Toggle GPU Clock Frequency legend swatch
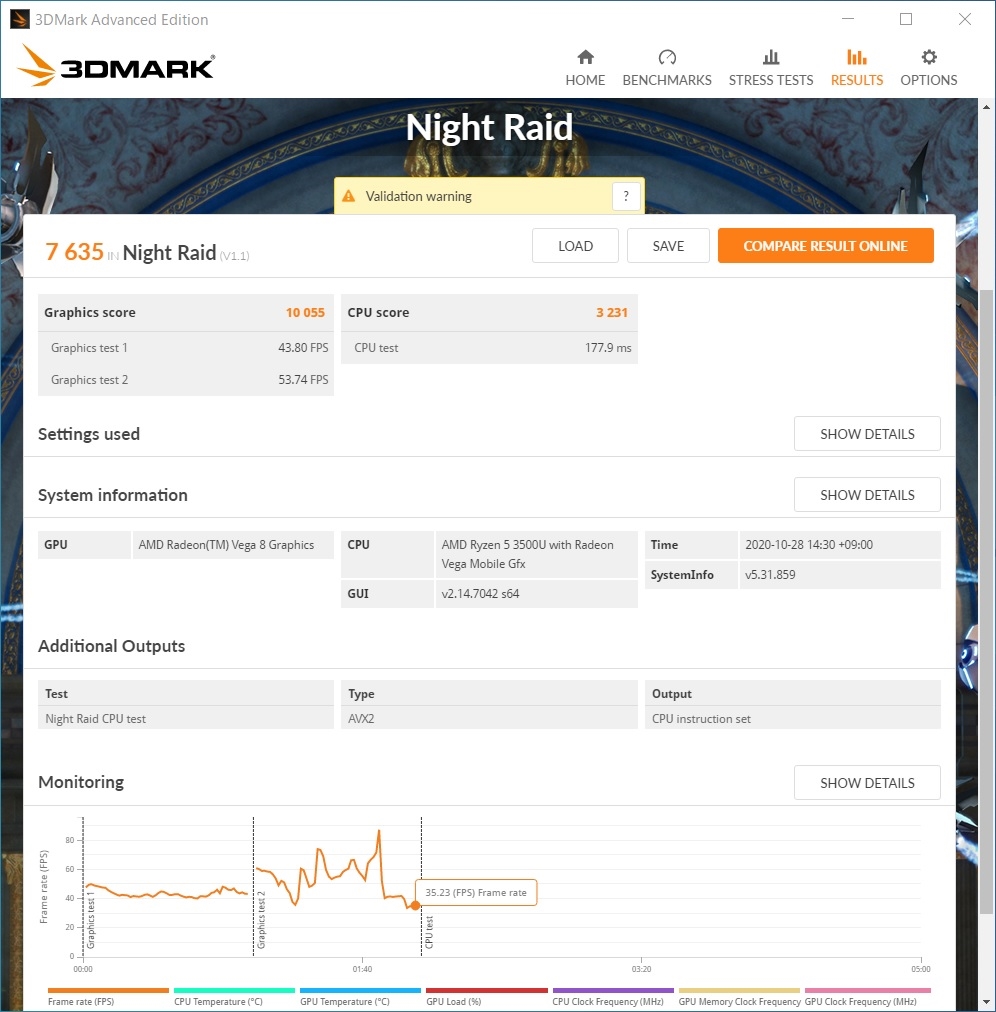The image size is (996, 1012). (868, 990)
